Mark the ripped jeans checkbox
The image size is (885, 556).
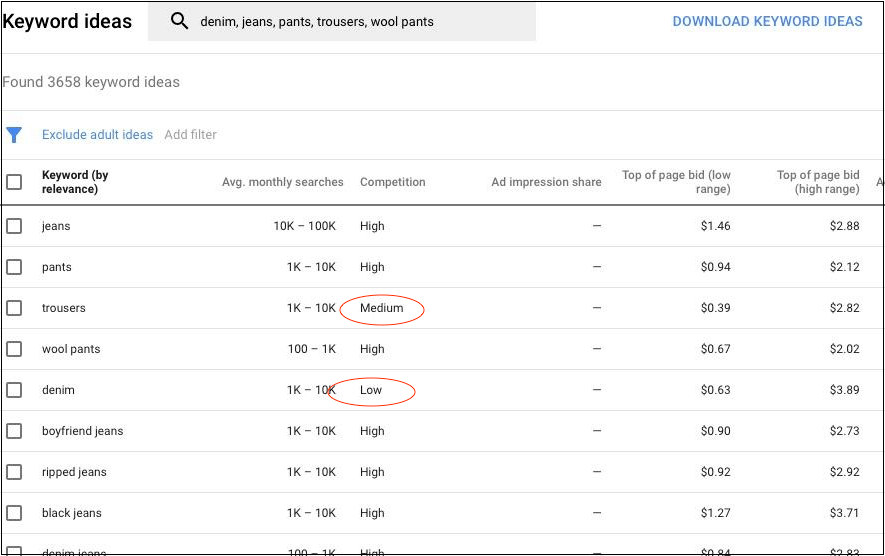(x=14, y=472)
